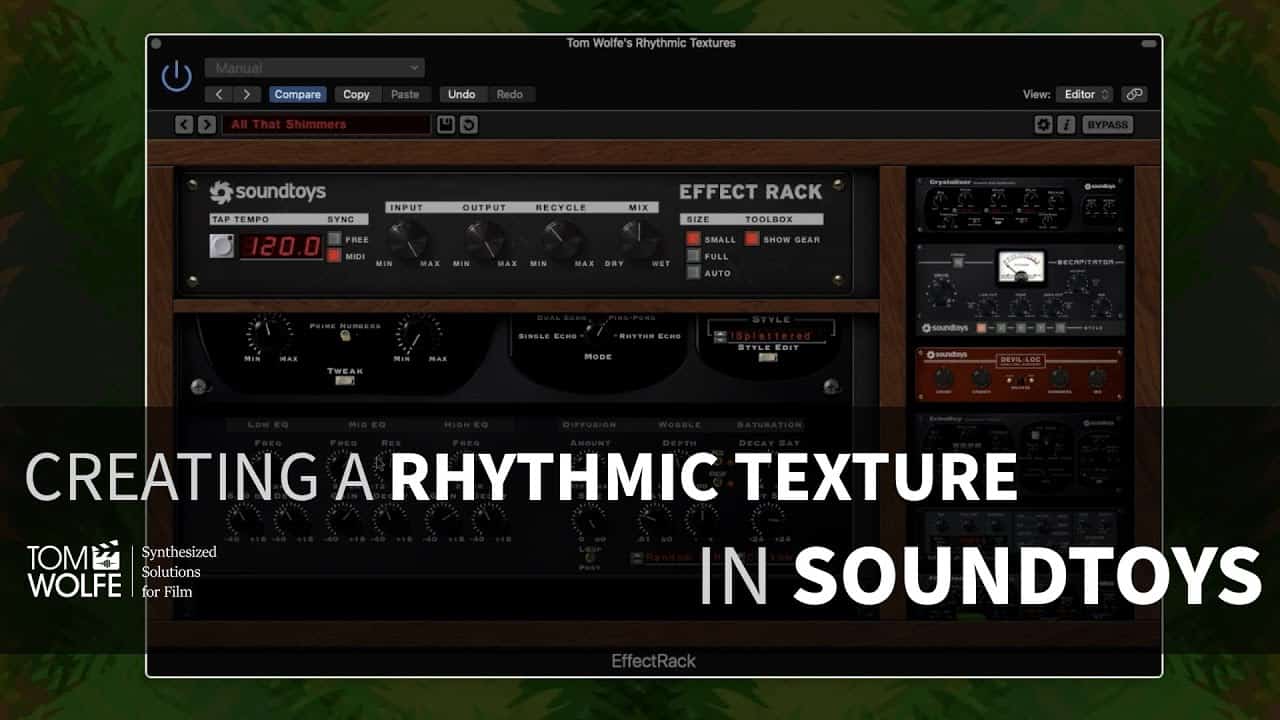Select the FREE sync option
The image size is (1280, 720).
(x=334, y=239)
